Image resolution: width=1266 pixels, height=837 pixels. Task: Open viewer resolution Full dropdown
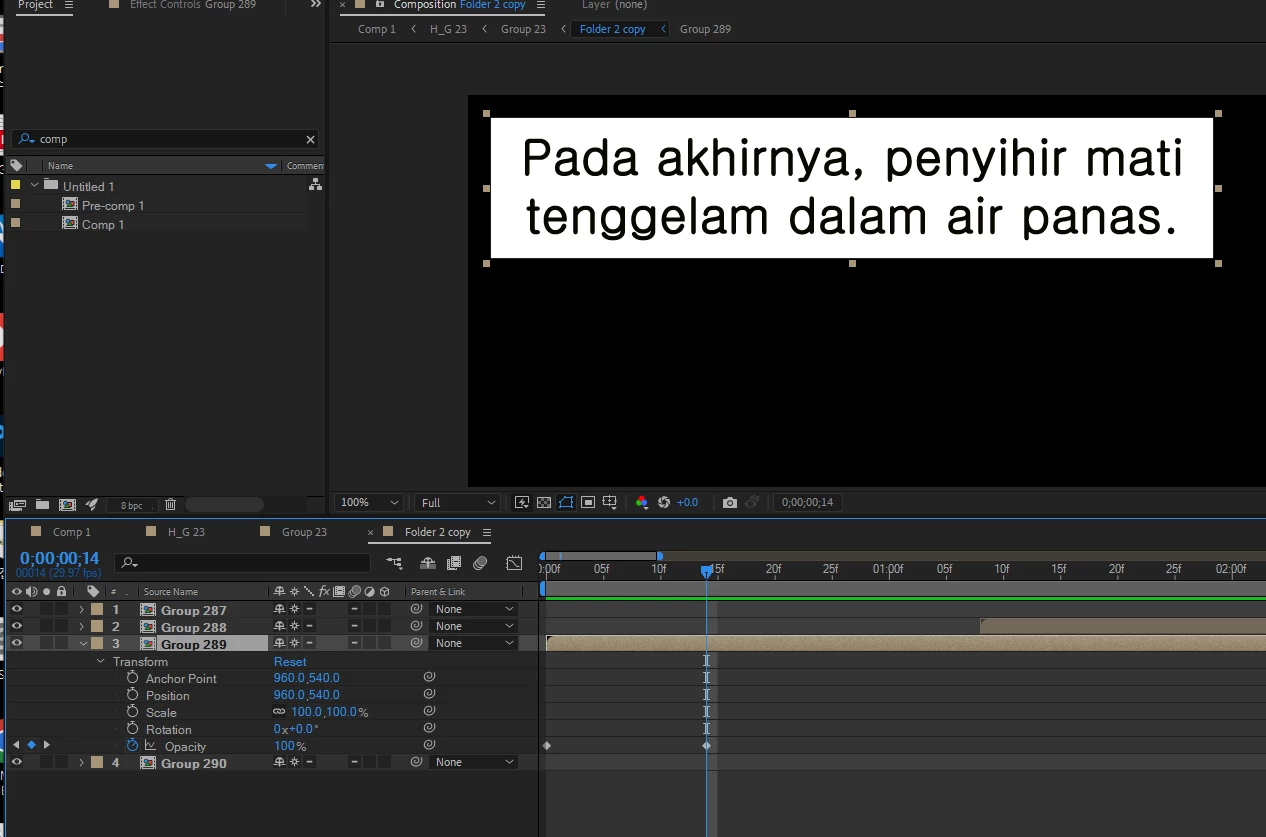point(458,502)
